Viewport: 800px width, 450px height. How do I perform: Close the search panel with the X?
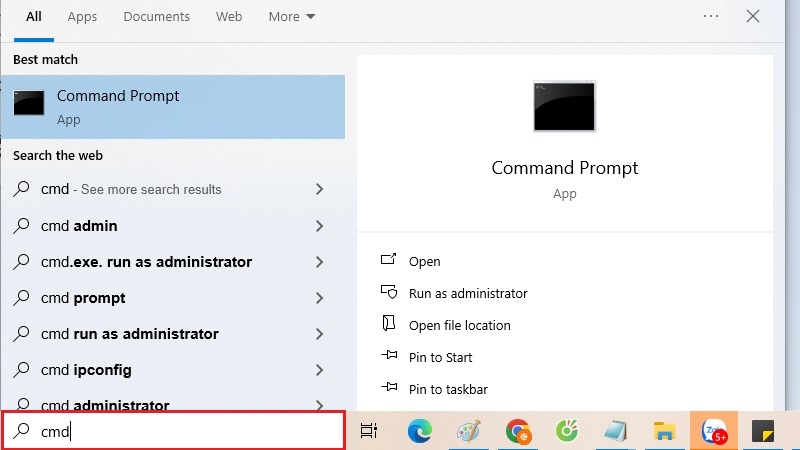[x=753, y=16]
